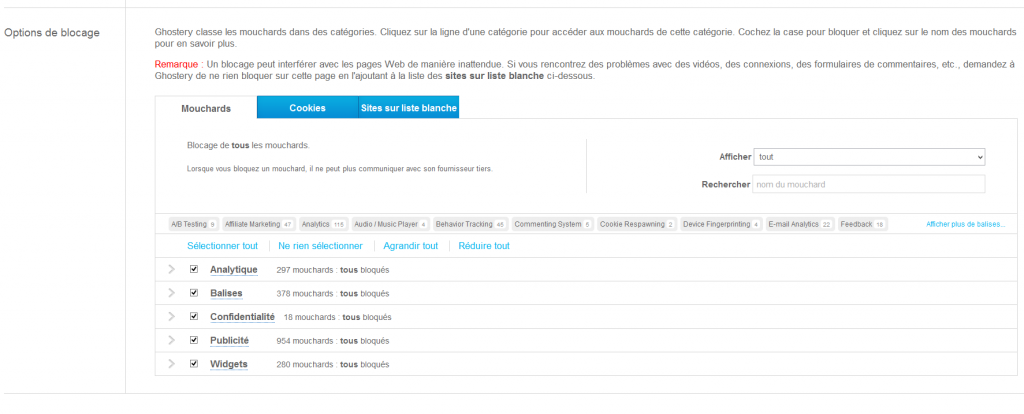This screenshot has width=1024, height=414.
Task: Filter by Affiliate Marketing tag
Action: [258, 224]
